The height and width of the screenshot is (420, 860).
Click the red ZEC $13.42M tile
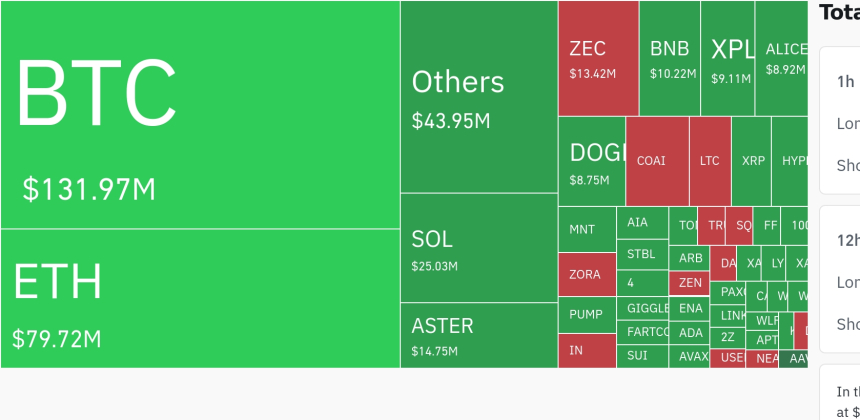coord(598,58)
